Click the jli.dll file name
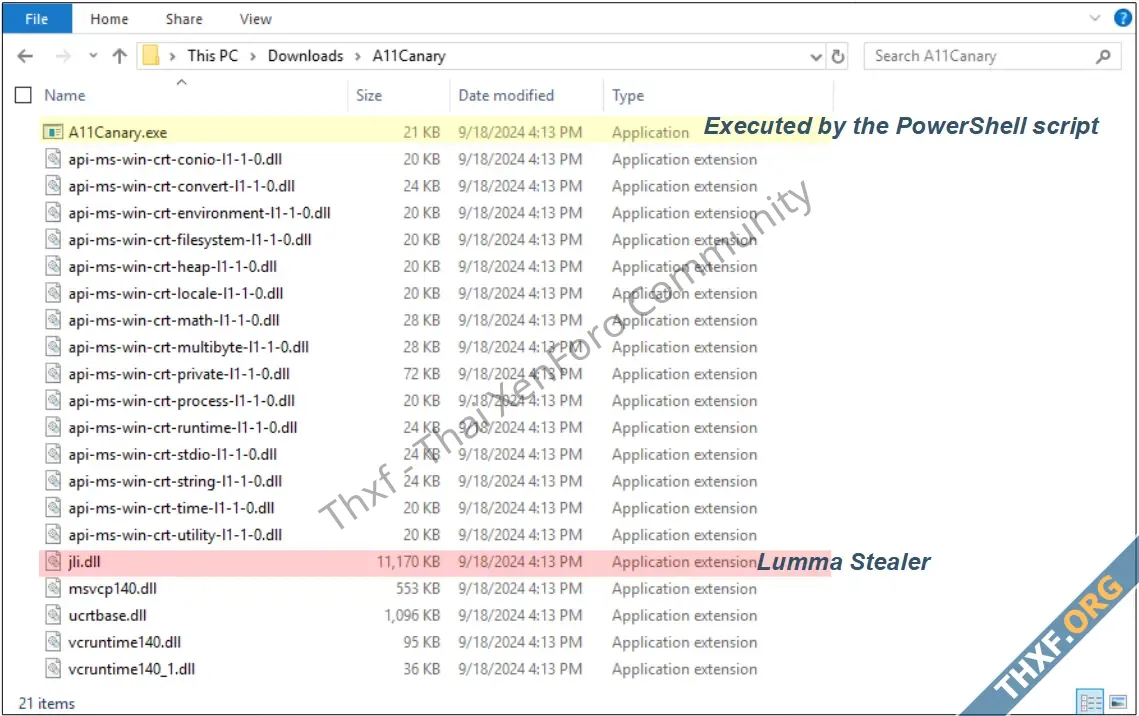 (x=84, y=562)
